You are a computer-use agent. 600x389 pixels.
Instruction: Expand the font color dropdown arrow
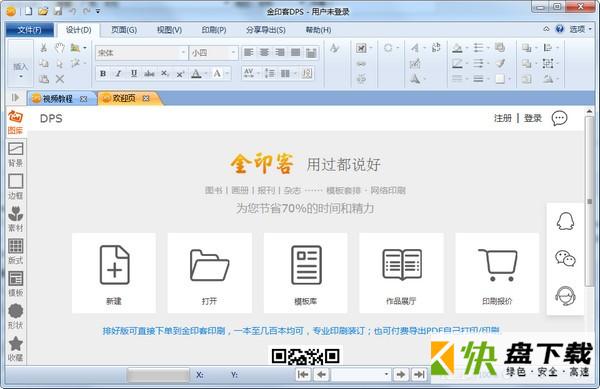coord(206,73)
